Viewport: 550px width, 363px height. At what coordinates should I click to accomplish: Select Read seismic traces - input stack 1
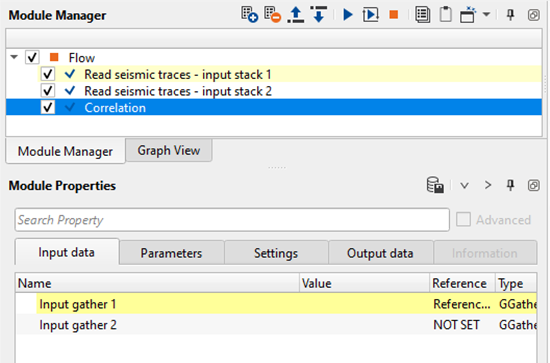pyautogui.click(x=178, y=74)
